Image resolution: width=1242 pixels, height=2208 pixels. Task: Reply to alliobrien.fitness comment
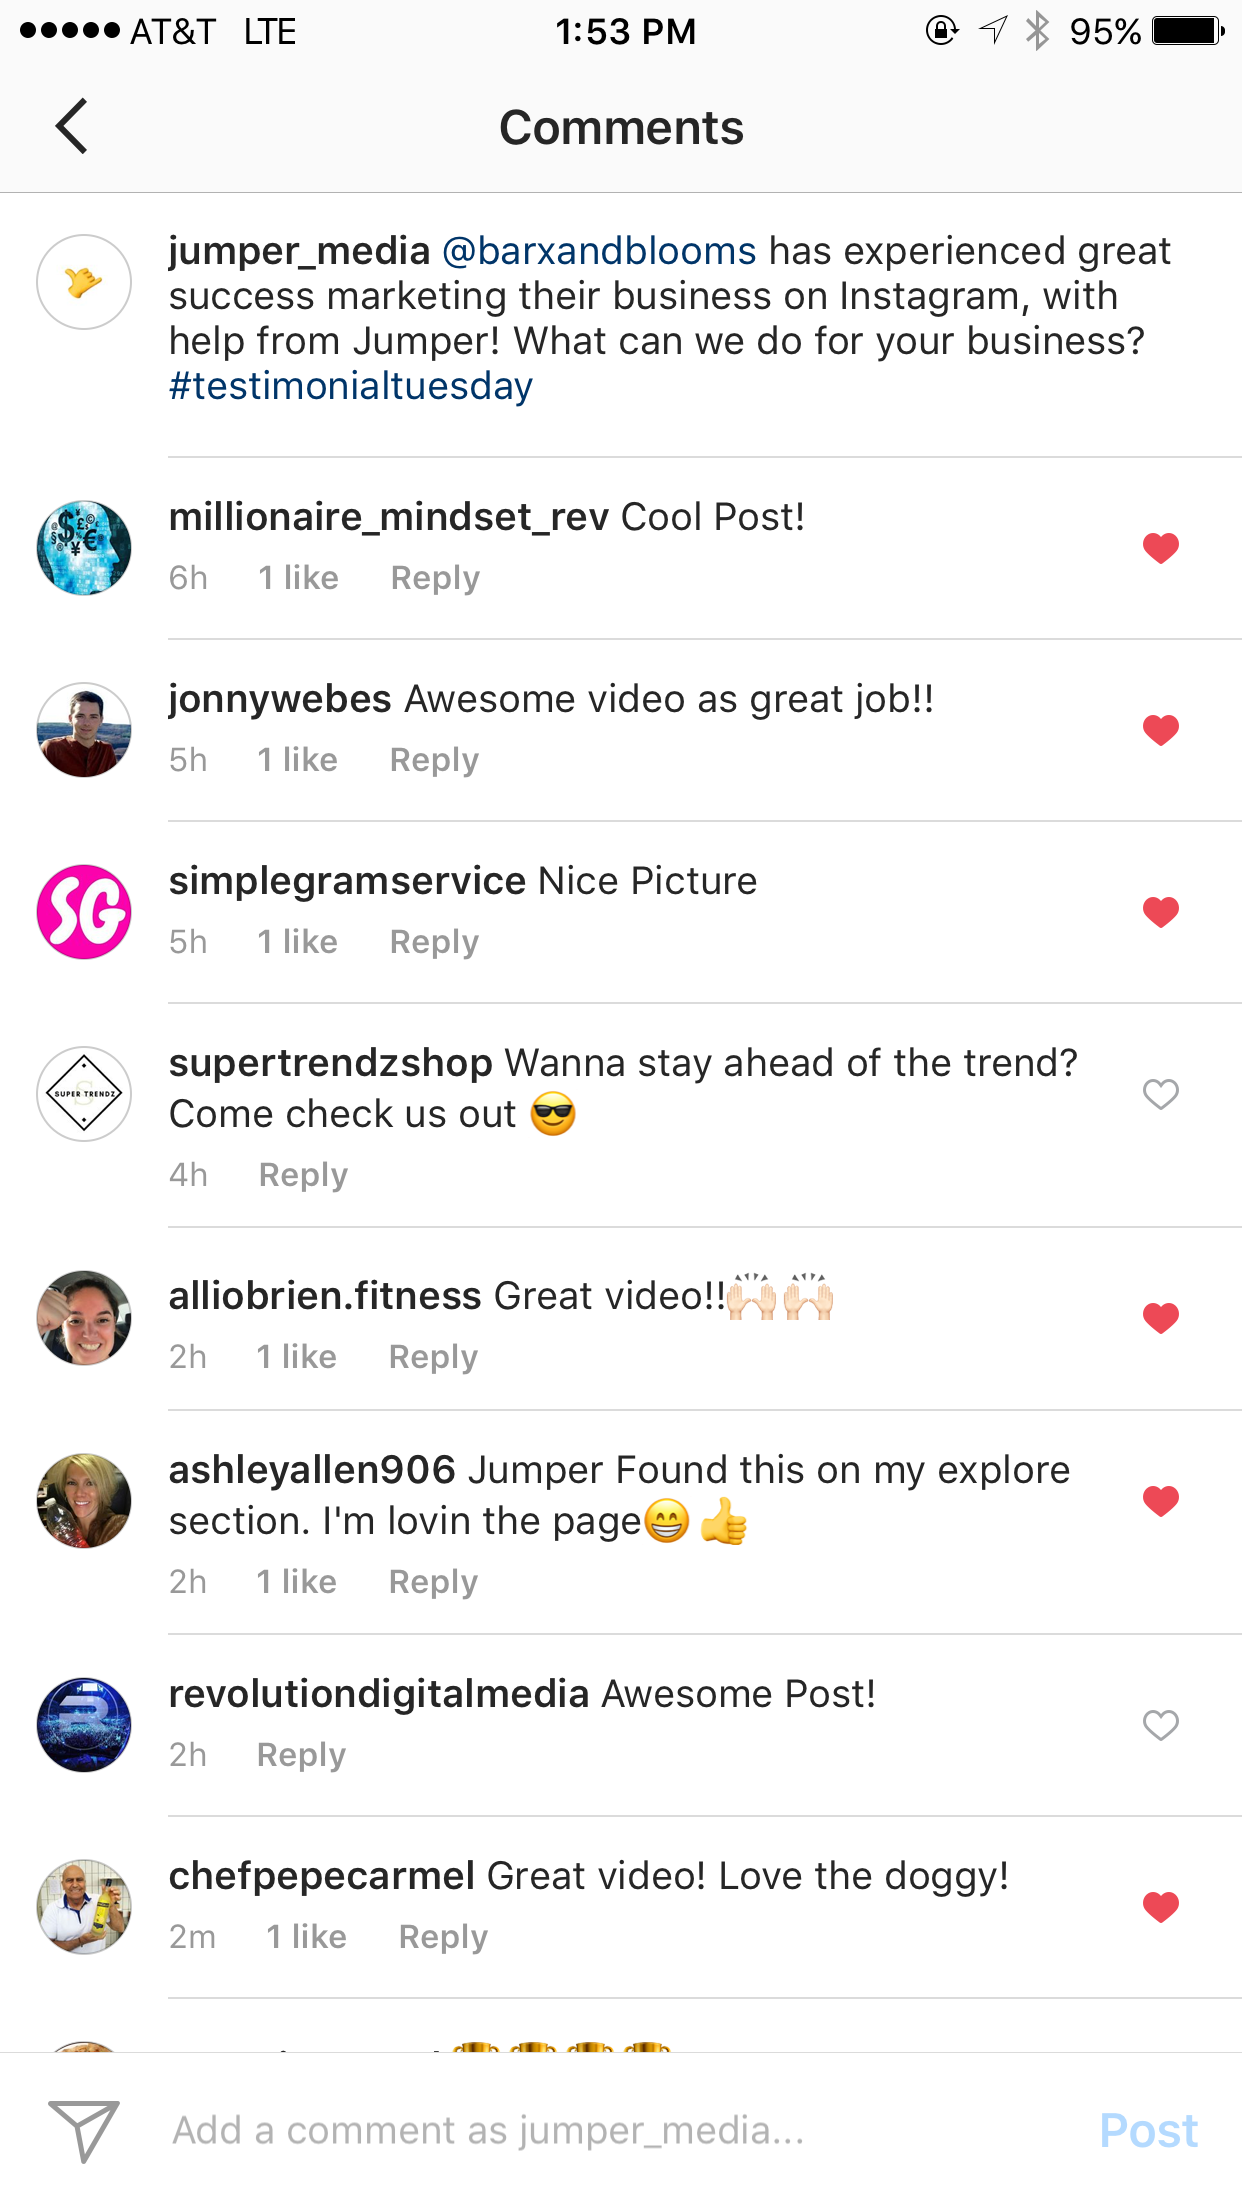433,1357
